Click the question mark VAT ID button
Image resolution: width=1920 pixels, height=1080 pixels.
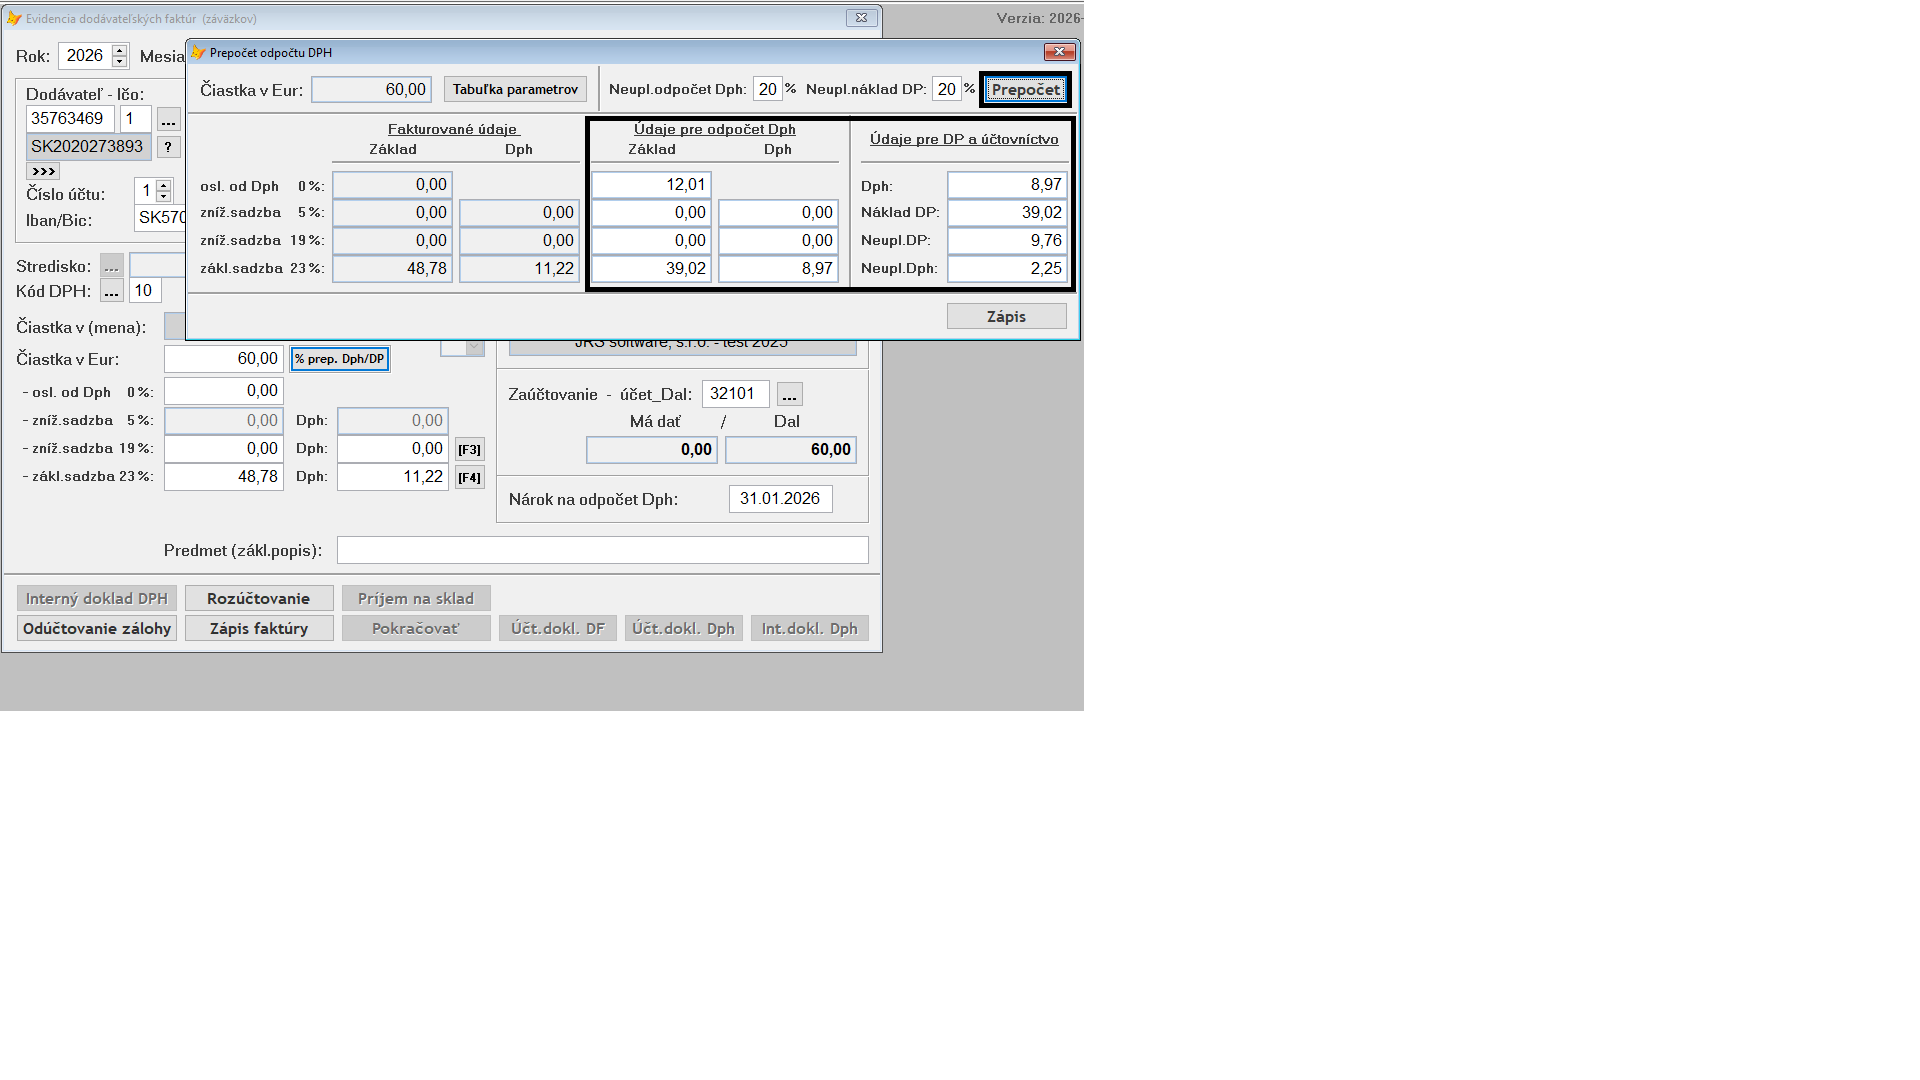tap(168, 147)
